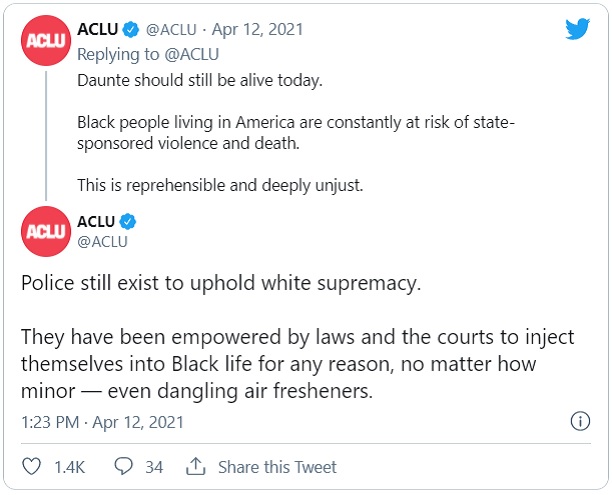Click ACLU display name on main tweet
This screenshot has height=495, width=612.
[98, 221]
